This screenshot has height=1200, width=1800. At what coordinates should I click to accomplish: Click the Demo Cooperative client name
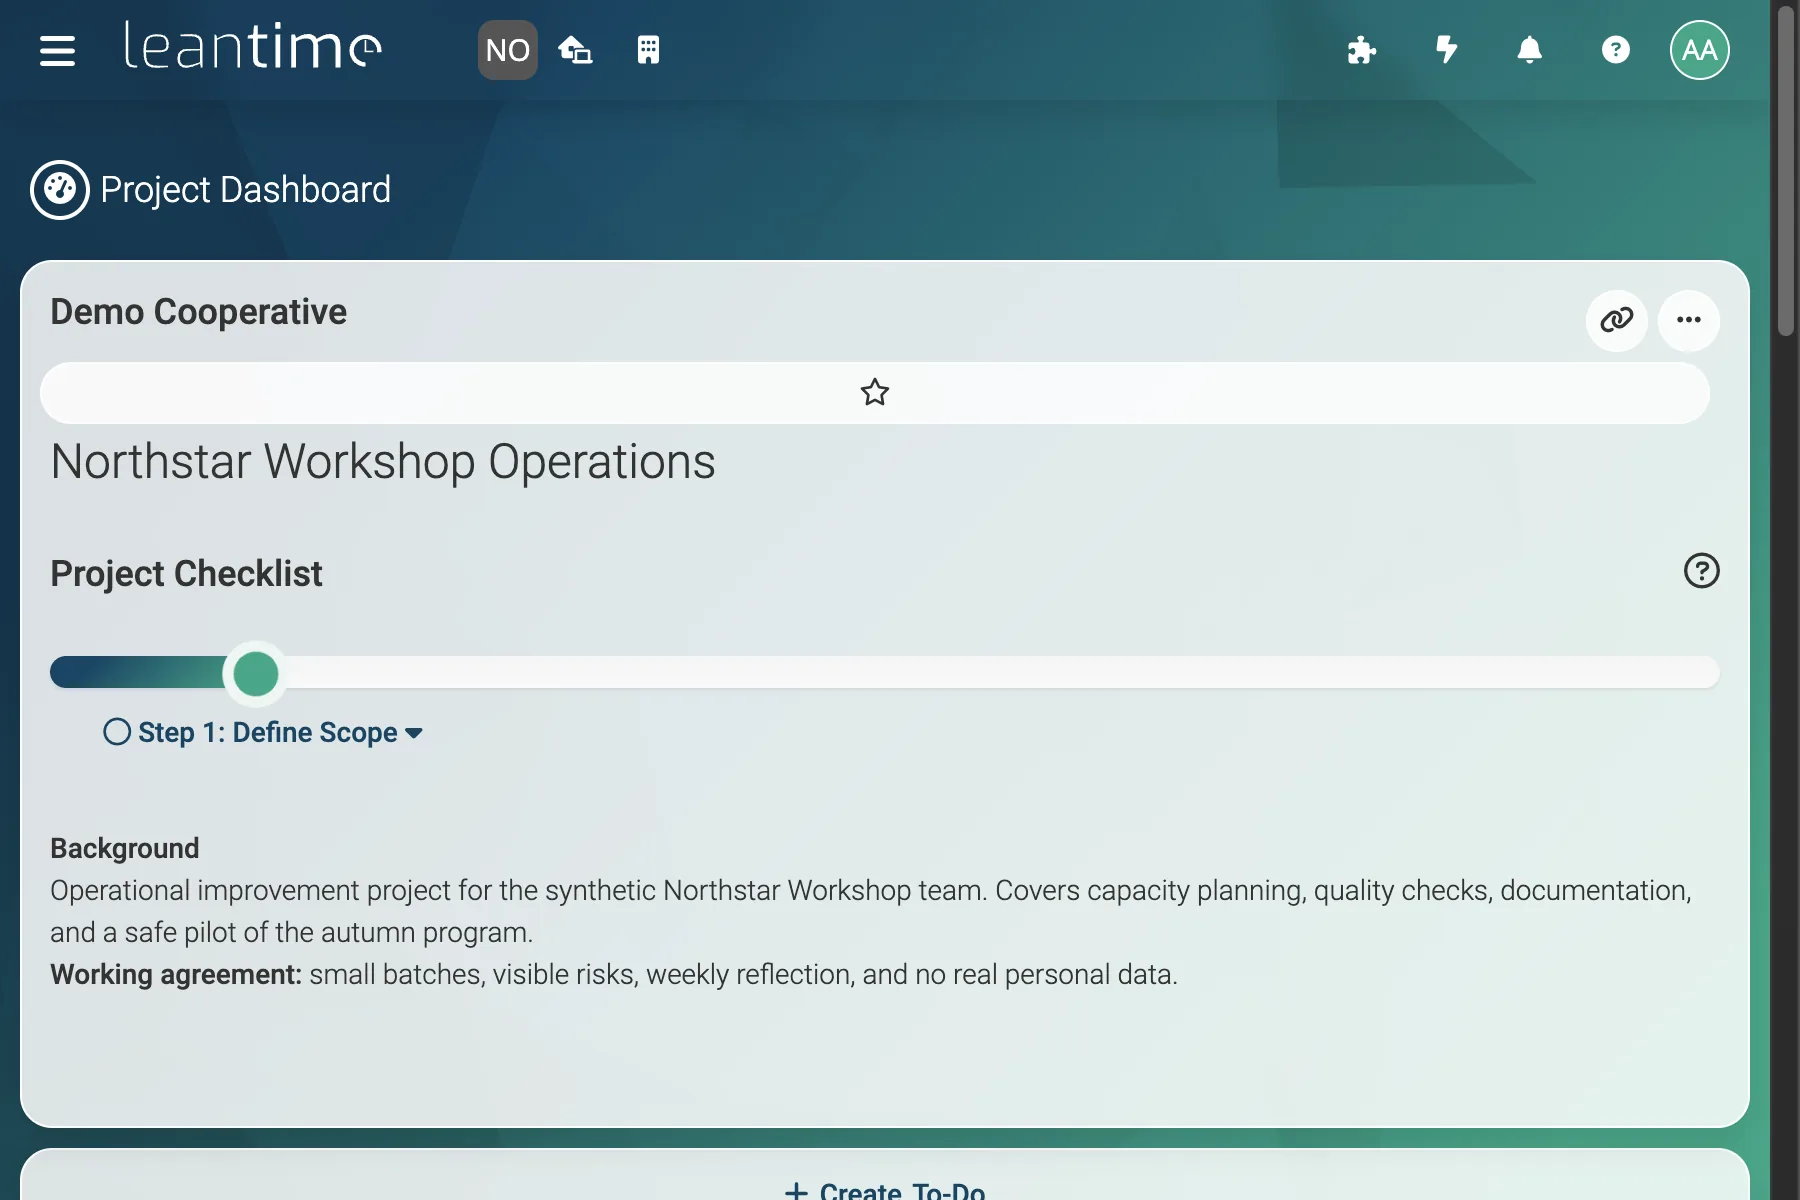(198, 312)
